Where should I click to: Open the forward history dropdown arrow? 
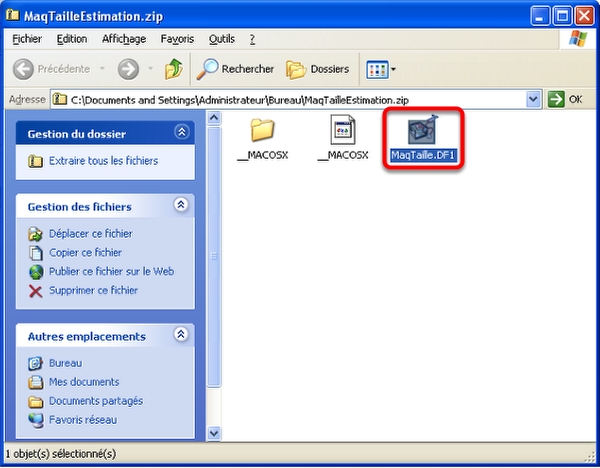tap(150, 69)
